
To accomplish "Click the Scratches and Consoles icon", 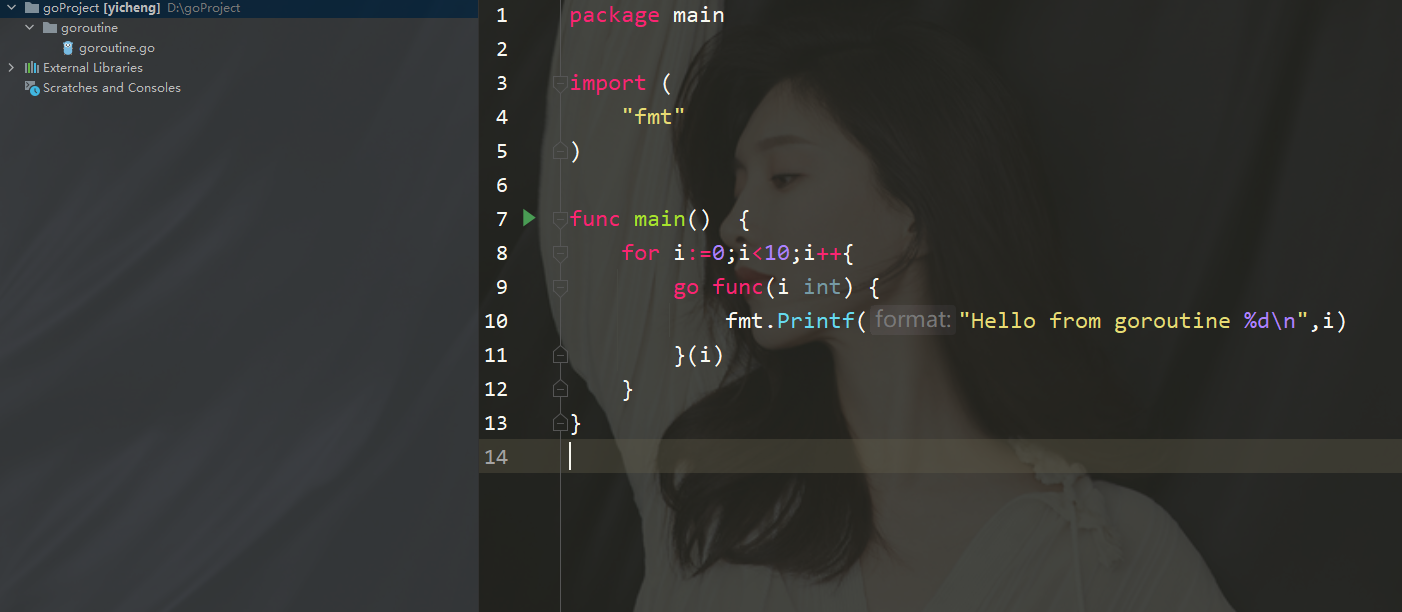I will pyautogui.click(x=32, y=88).
